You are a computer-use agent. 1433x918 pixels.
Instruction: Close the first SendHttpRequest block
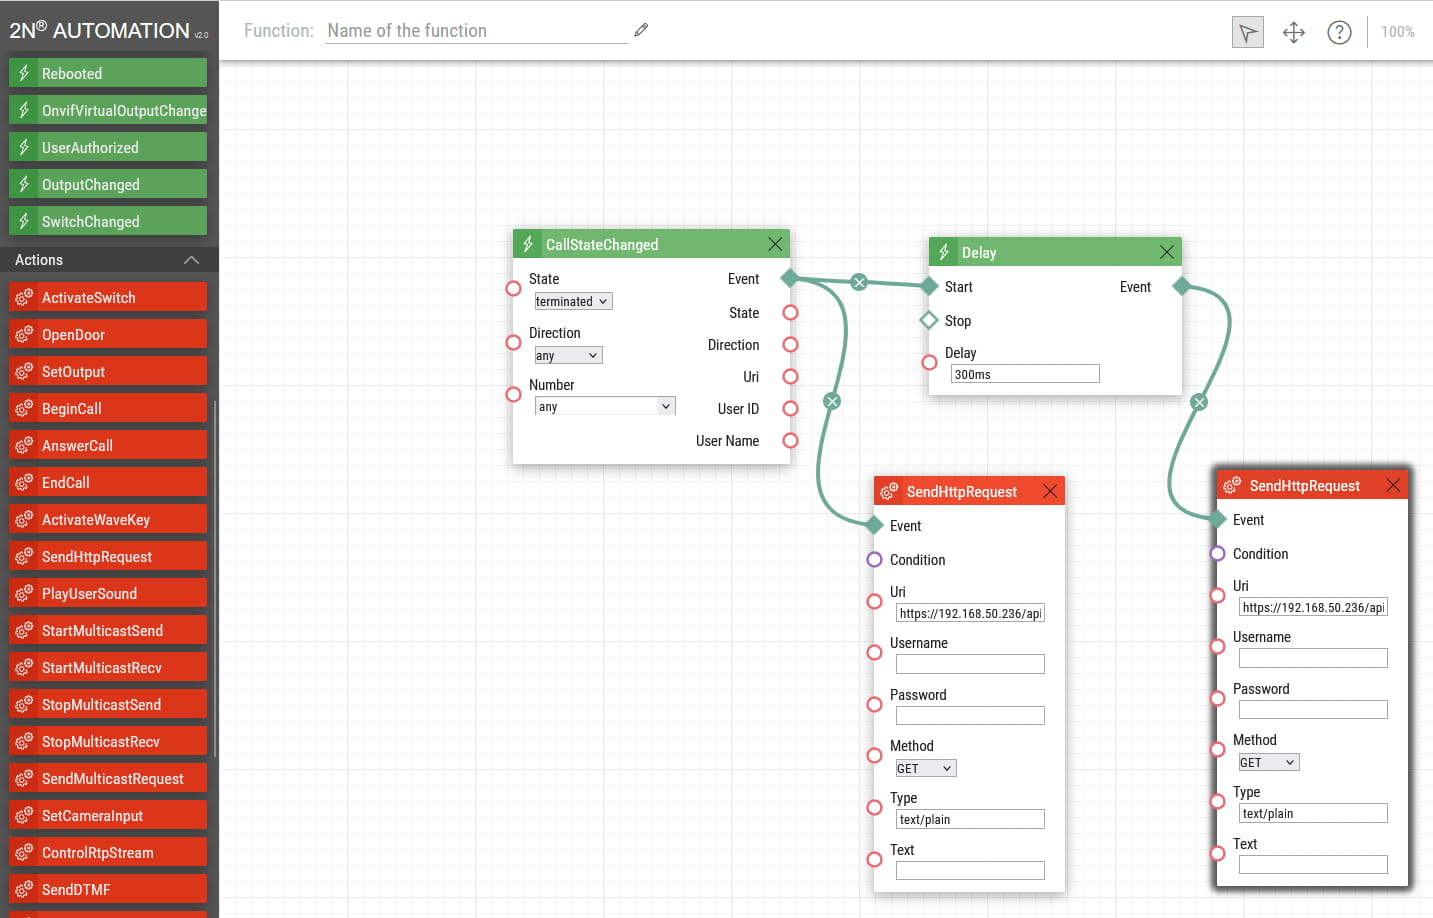(x=1050, y=491)
